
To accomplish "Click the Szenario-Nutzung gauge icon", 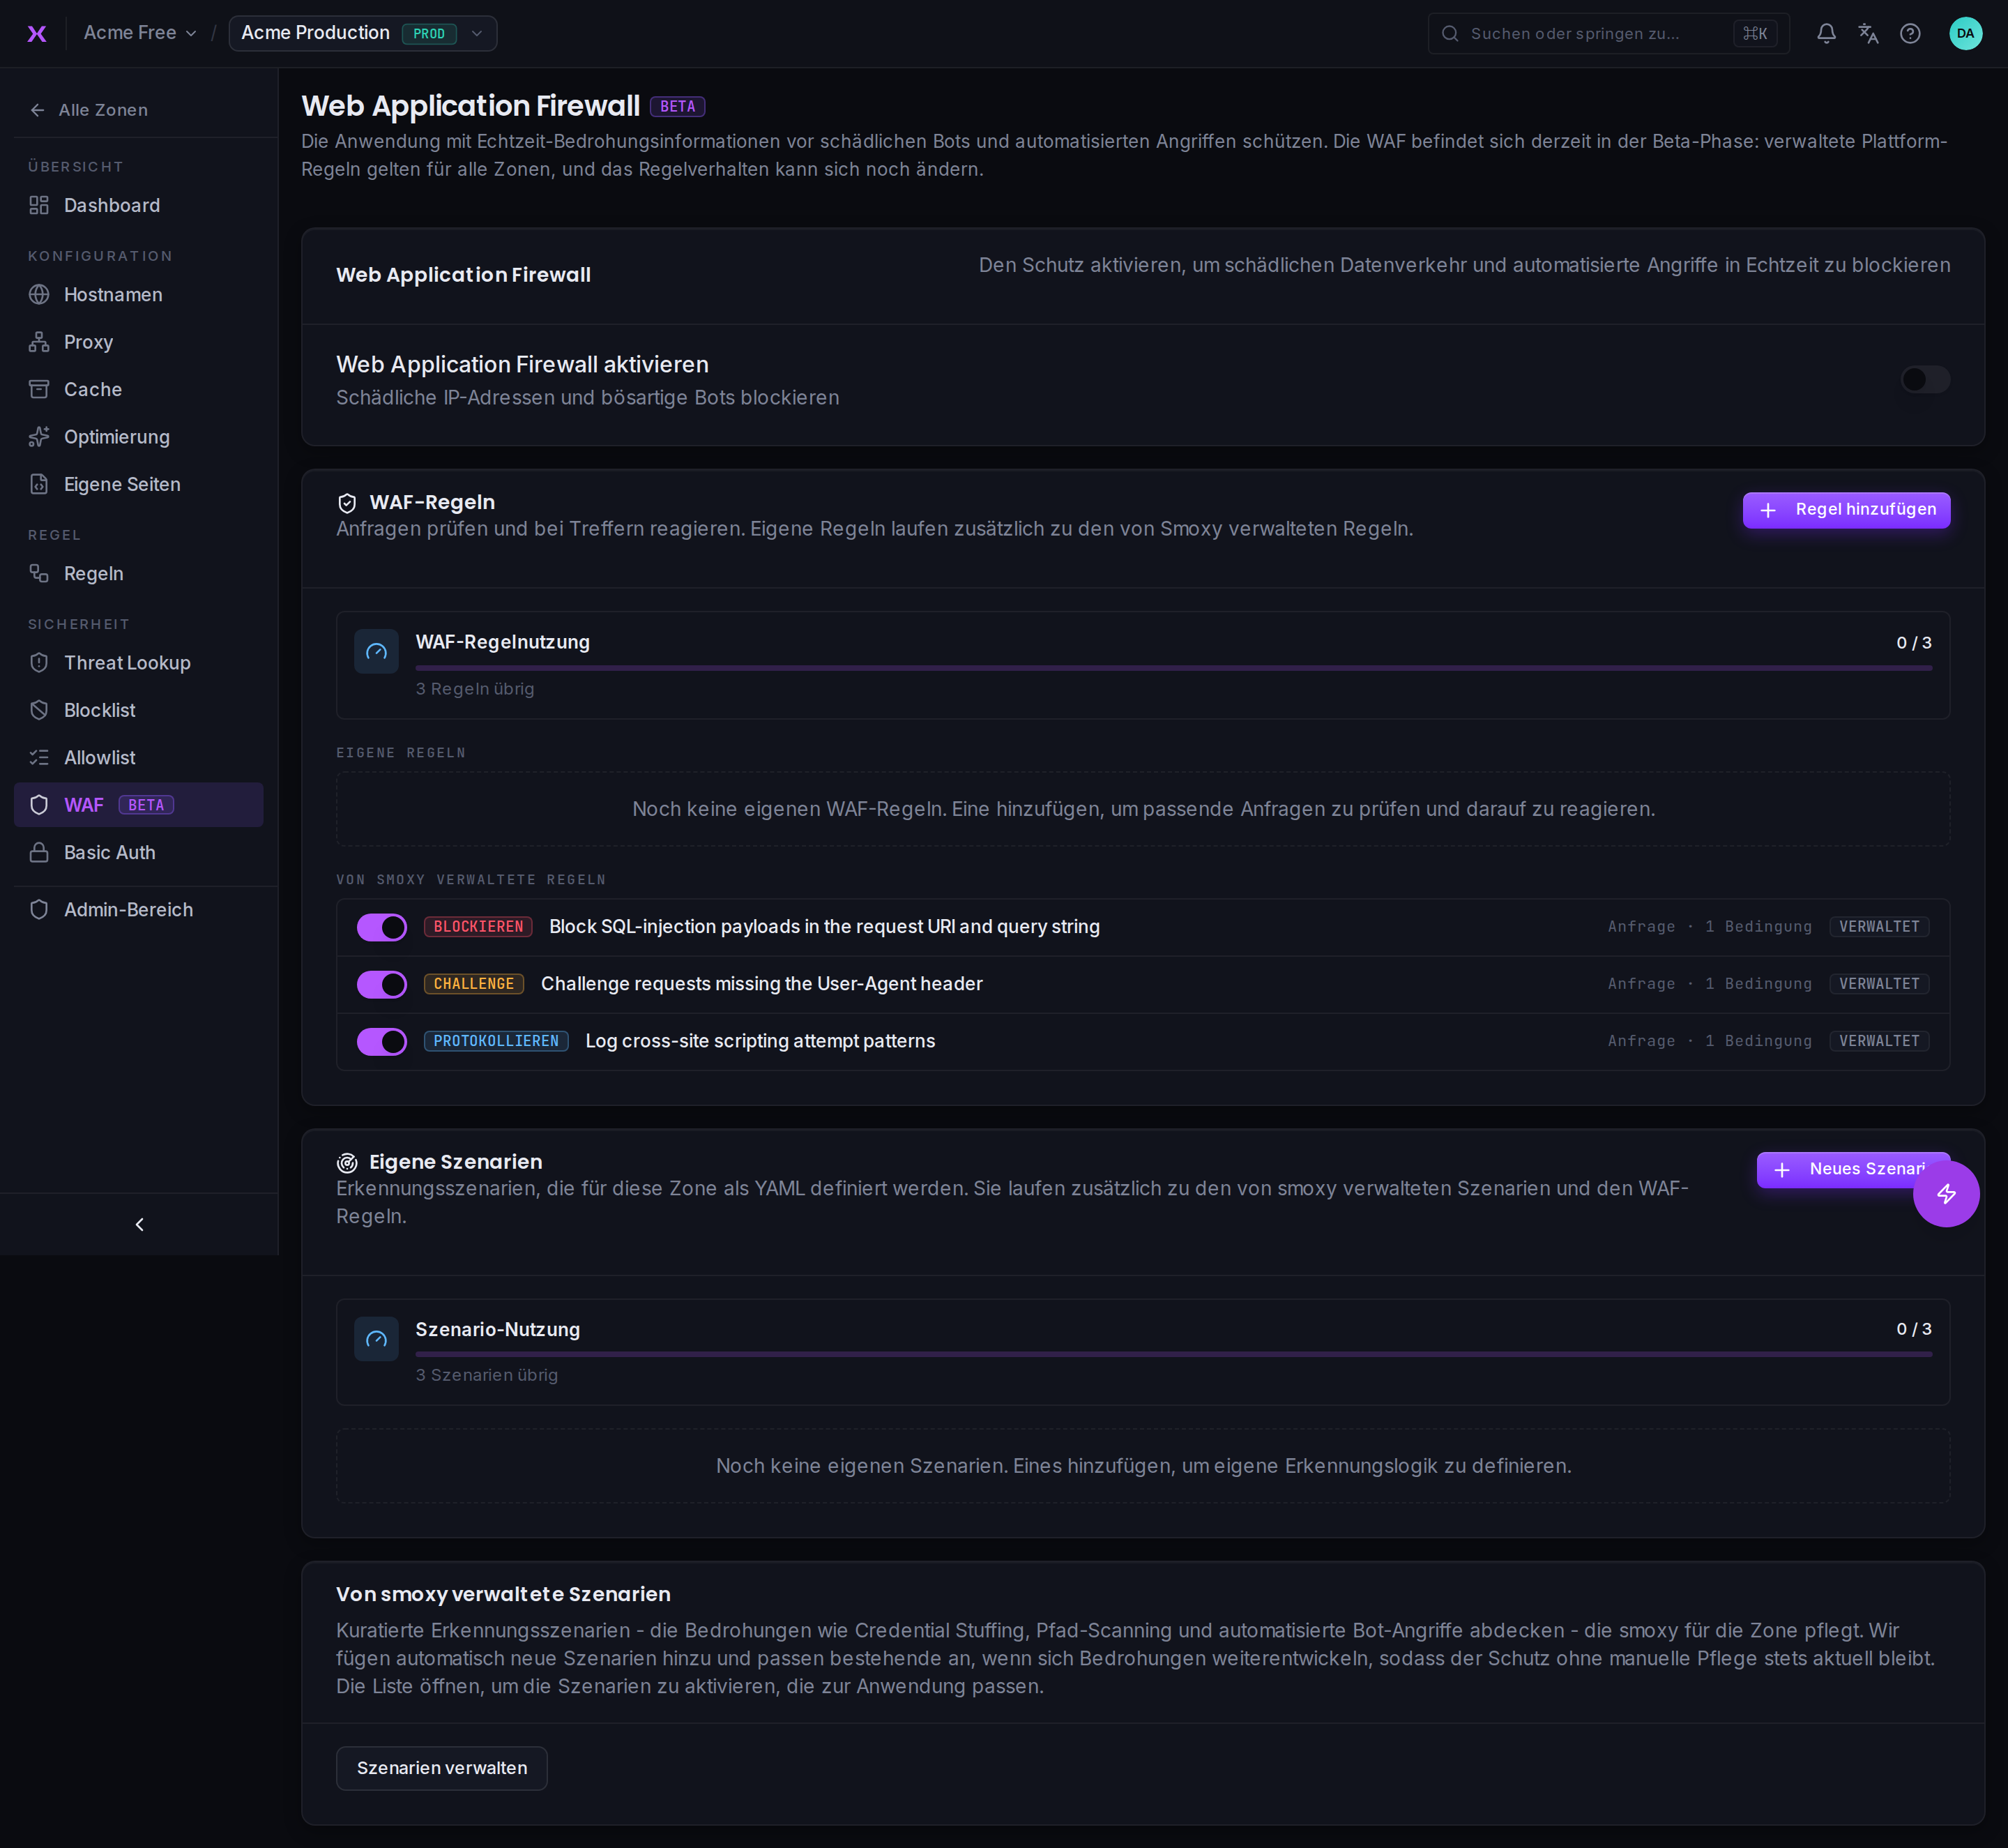I will pos(376,1339).
